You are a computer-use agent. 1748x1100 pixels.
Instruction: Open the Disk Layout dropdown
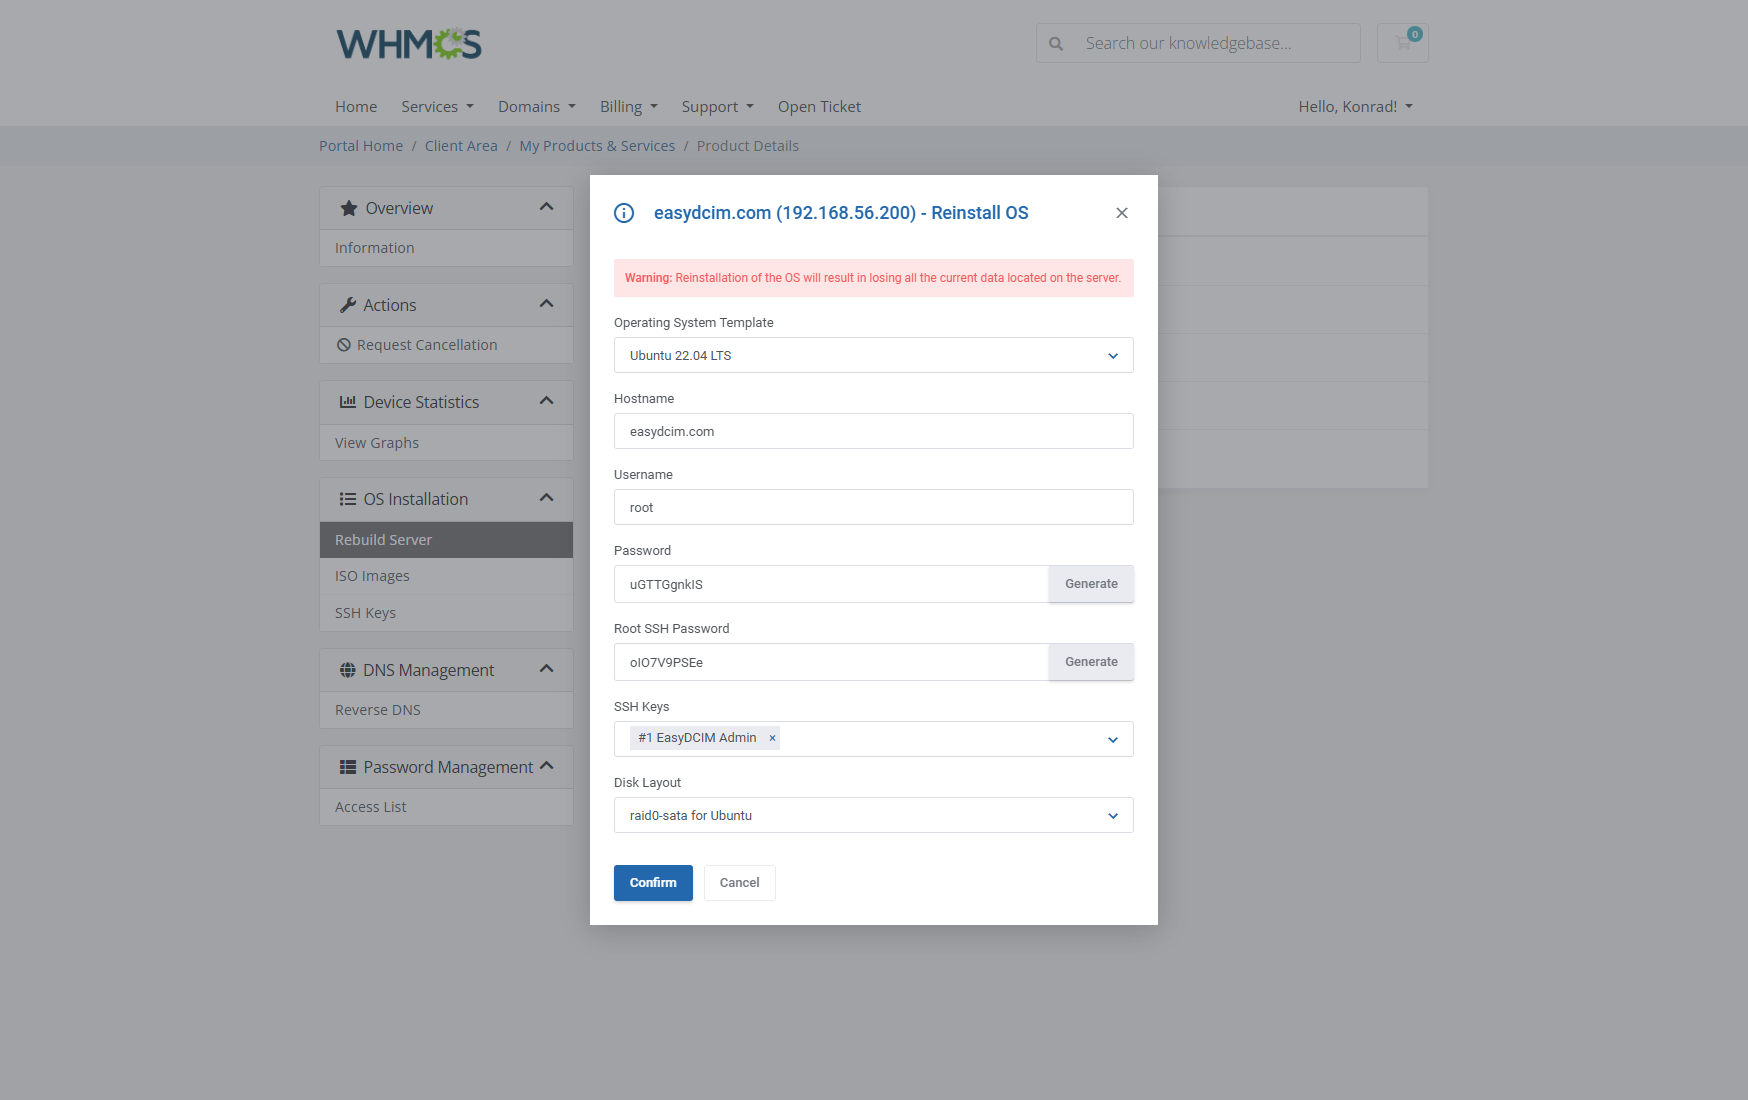[x=874, y=815]
